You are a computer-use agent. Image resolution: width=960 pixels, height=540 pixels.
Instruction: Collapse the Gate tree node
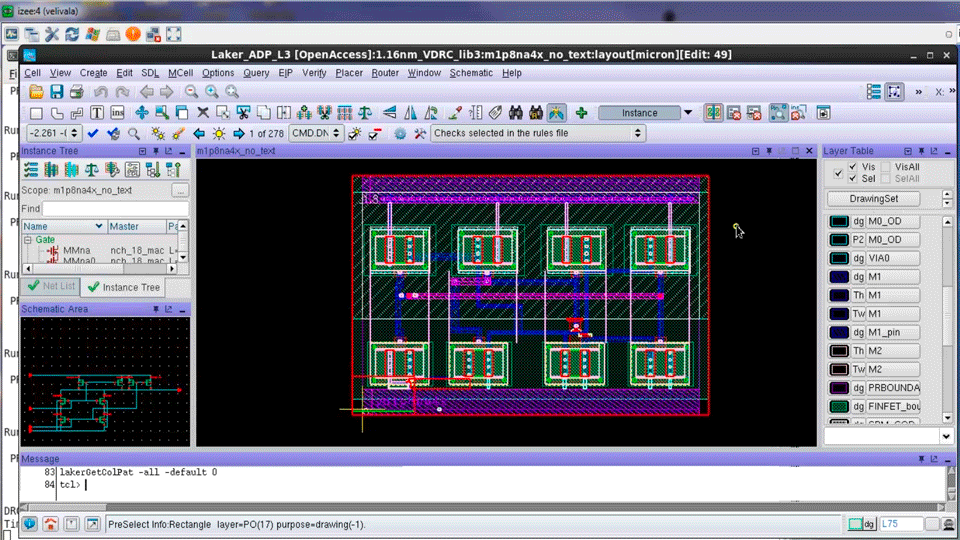click(x=28, y=240)
